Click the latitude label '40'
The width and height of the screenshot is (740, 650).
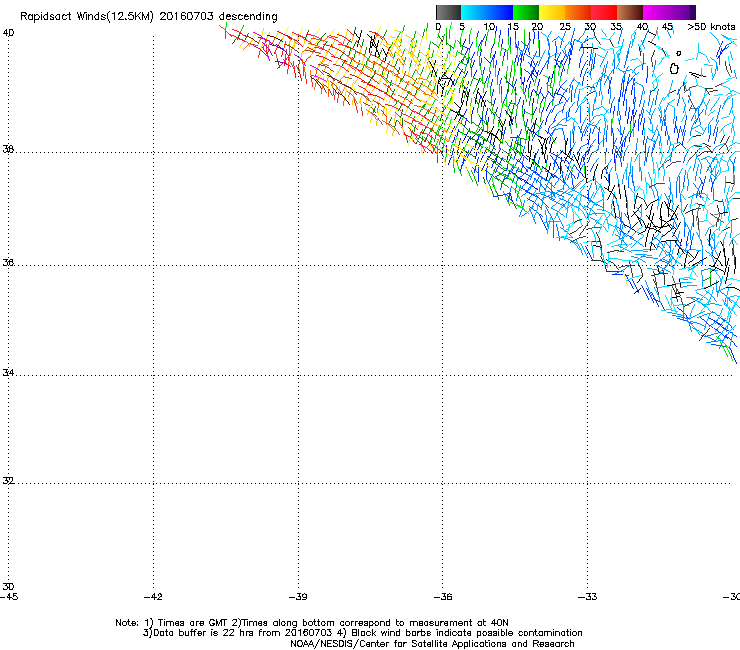[x=8, y=33]
